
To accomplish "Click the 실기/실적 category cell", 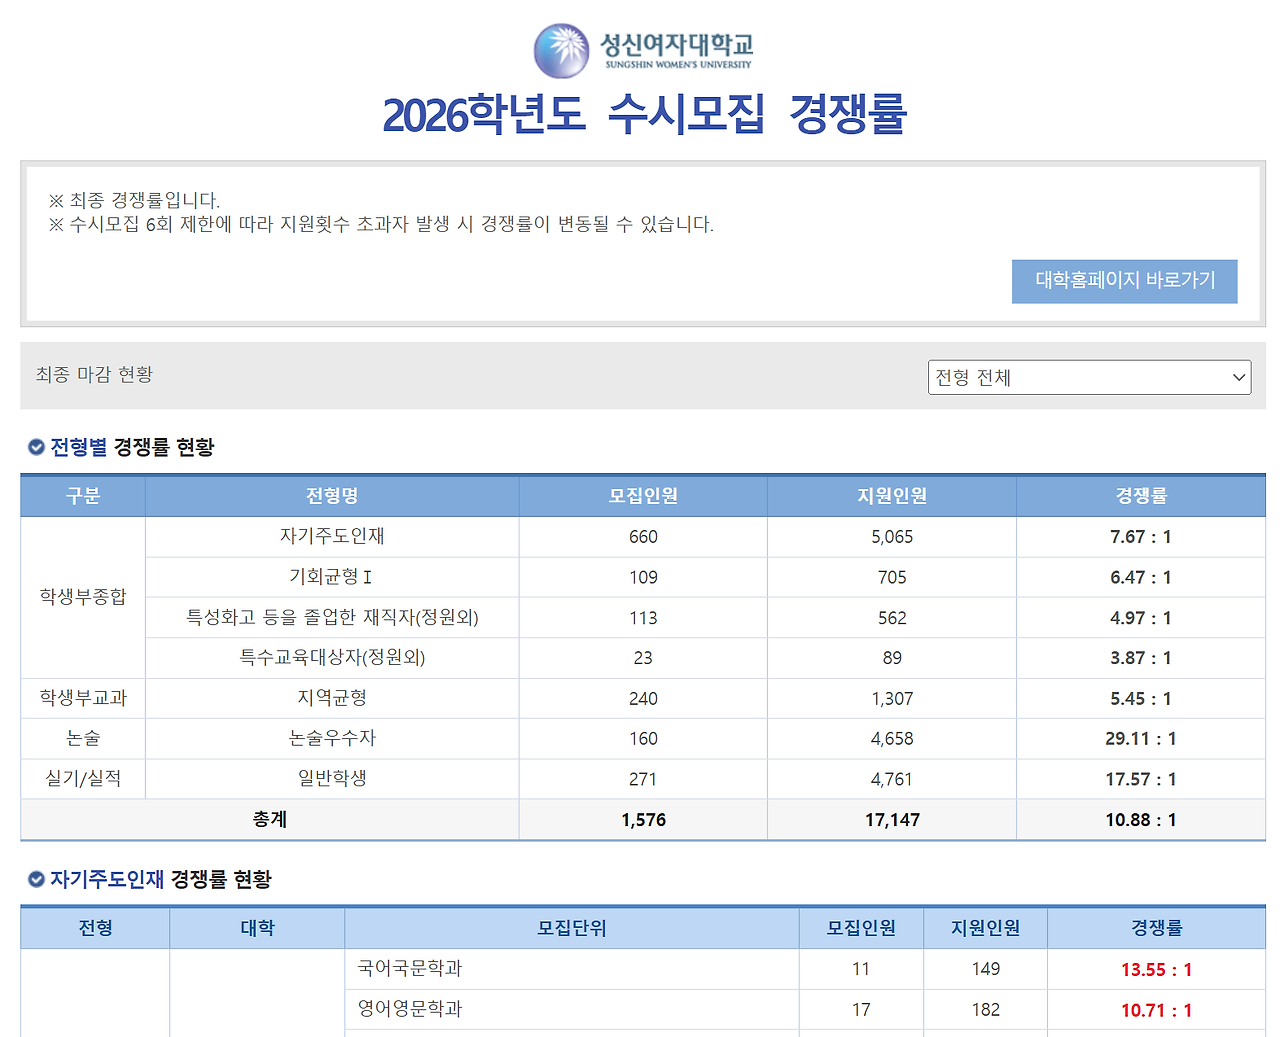I will point(83,778).
